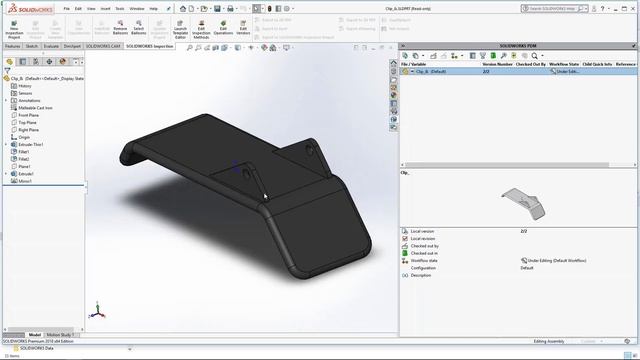Click Zoom to Fit in view toolbar
The image size is (640, 360).
pyautogui.click(x=189, y=48)
